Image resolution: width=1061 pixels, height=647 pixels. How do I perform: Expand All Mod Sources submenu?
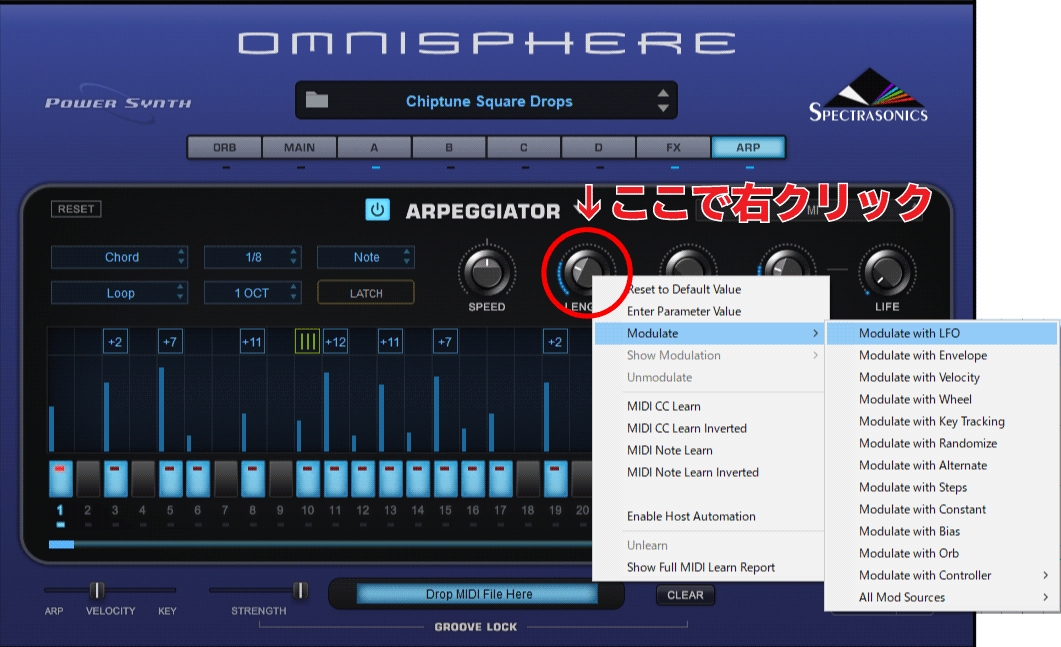pos(941,598)
